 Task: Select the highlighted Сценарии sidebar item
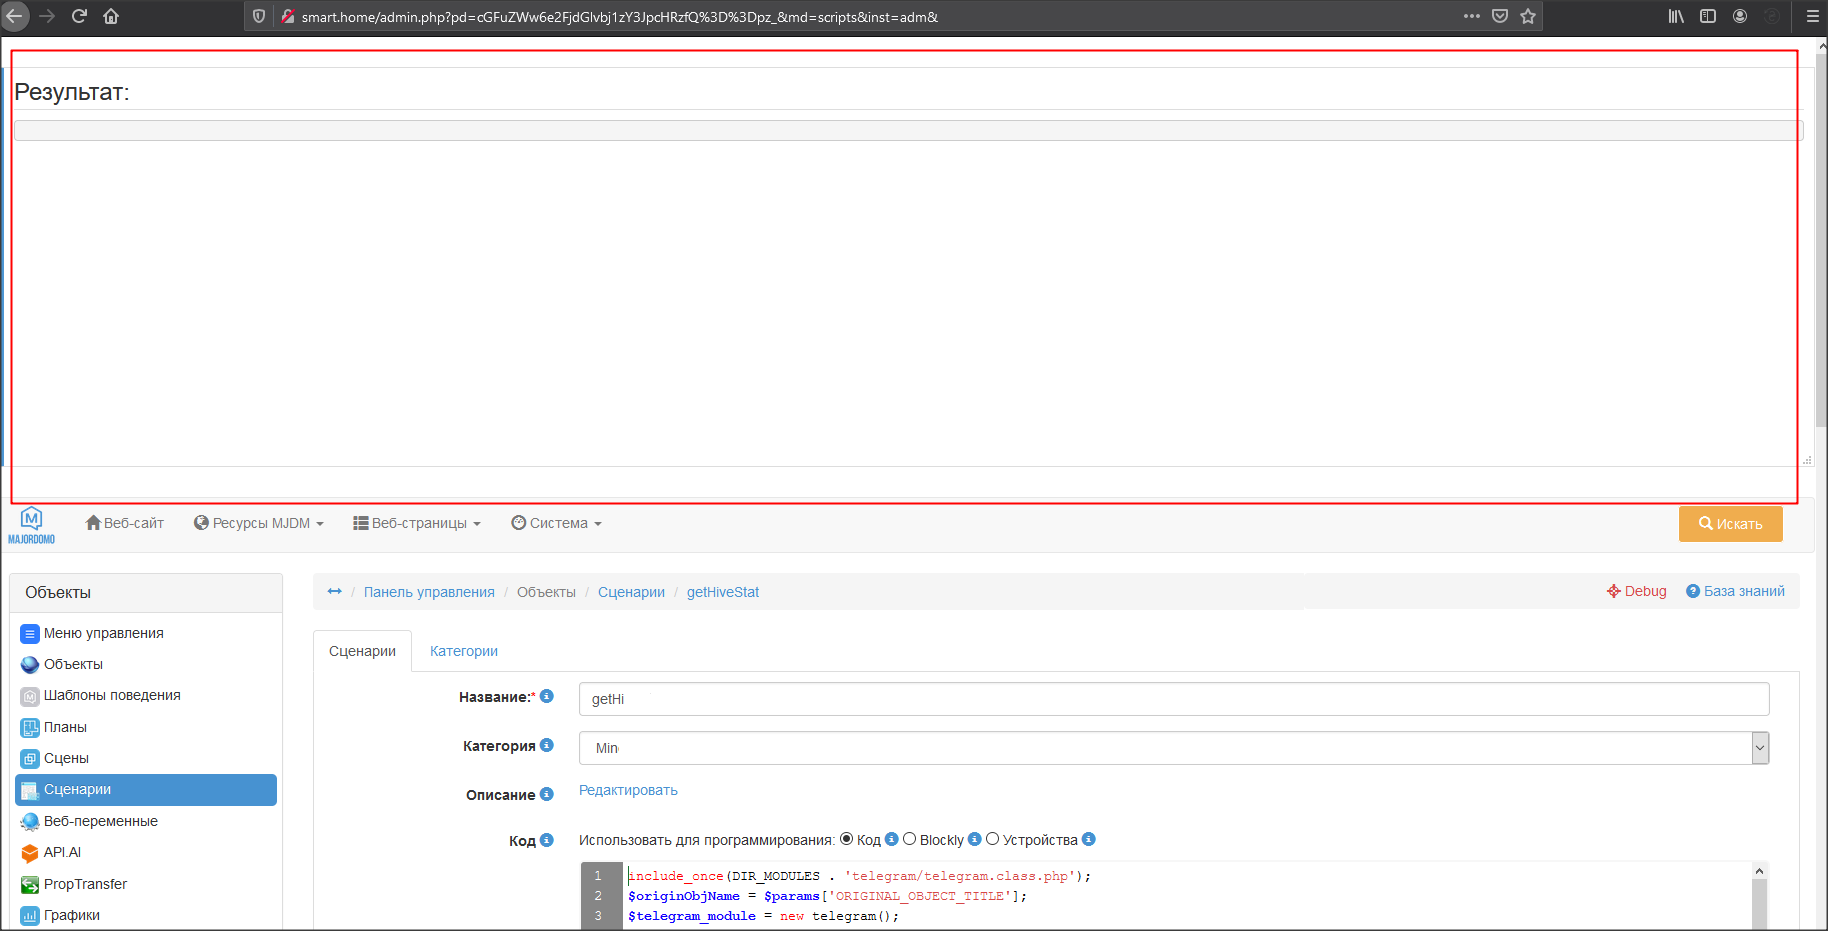click(x=146, y=790)
